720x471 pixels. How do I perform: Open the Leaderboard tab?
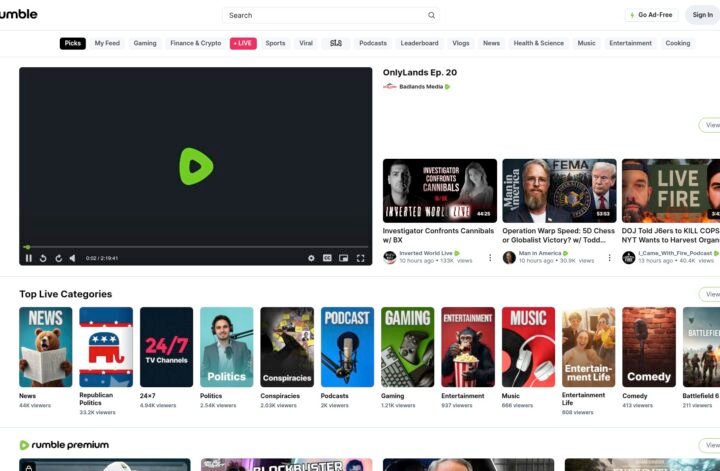[x=419, y=43]
